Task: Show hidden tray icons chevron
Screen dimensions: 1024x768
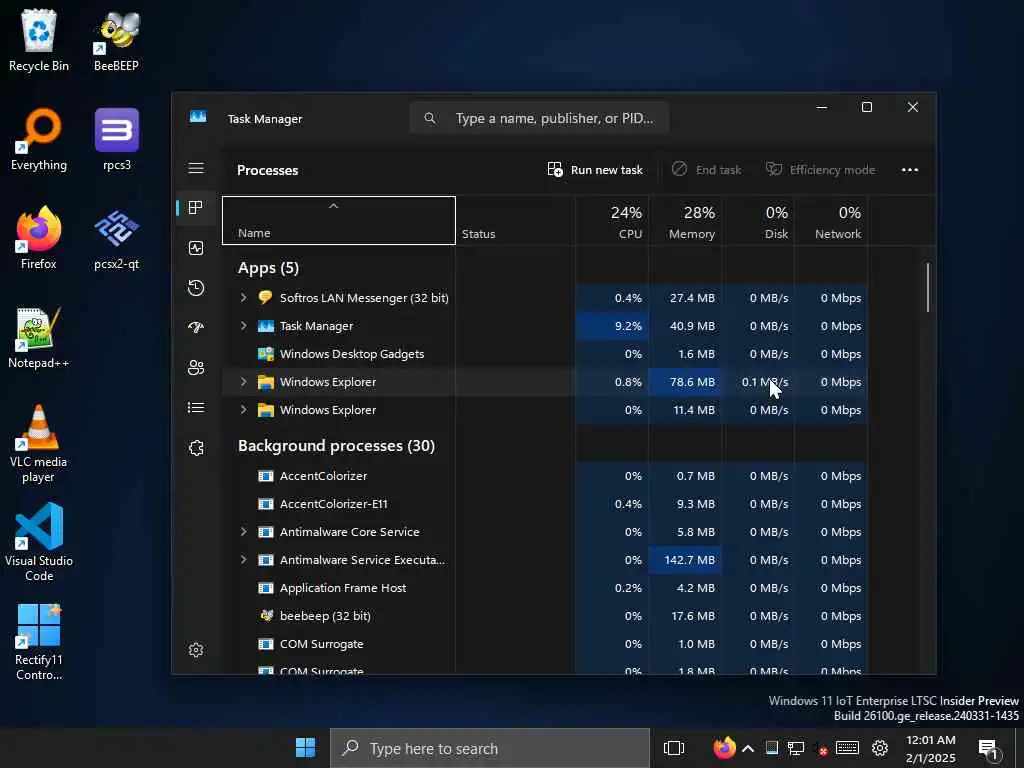Action: tap(748, 748)
